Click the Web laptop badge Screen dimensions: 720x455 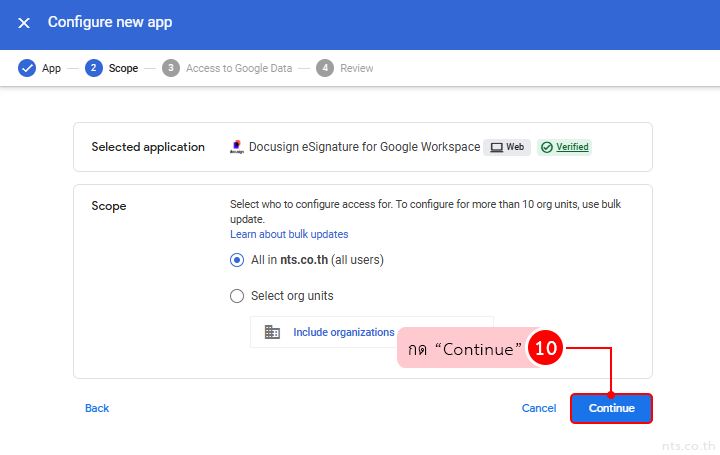pyautogui.click(x=507, y=147)
